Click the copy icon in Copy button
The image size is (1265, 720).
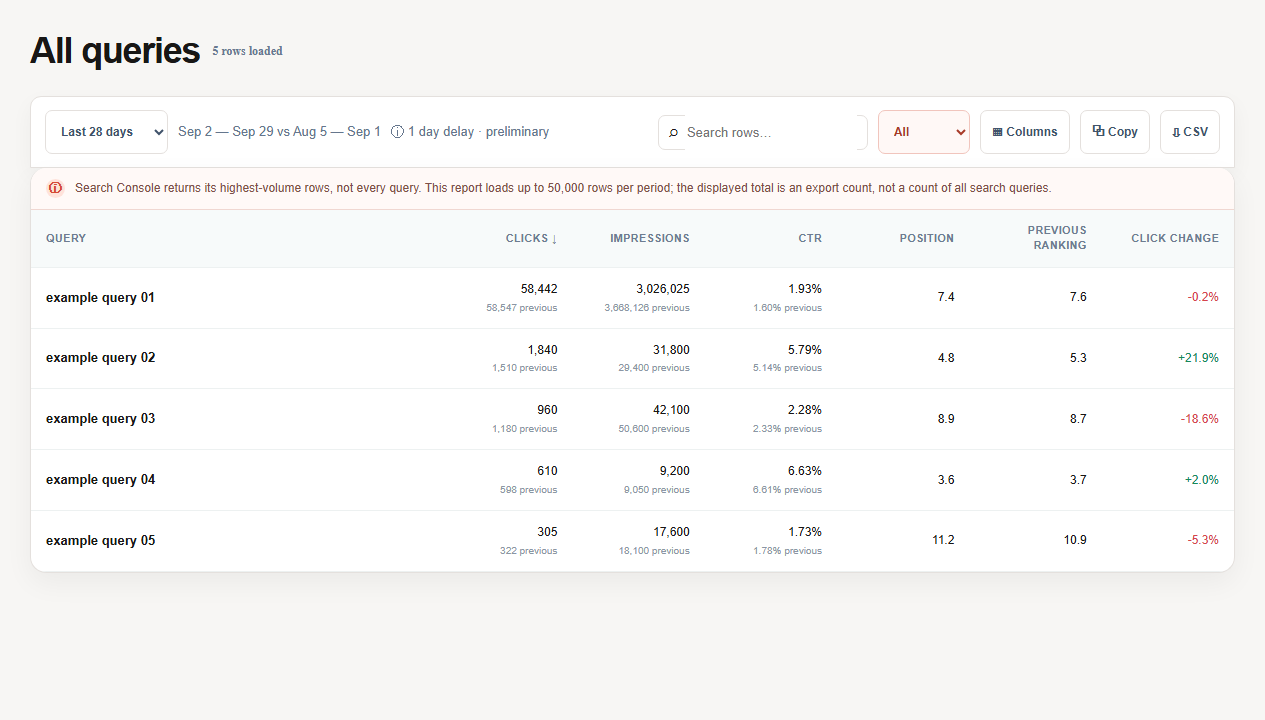pyautogui.click(x=1098, y=131)
